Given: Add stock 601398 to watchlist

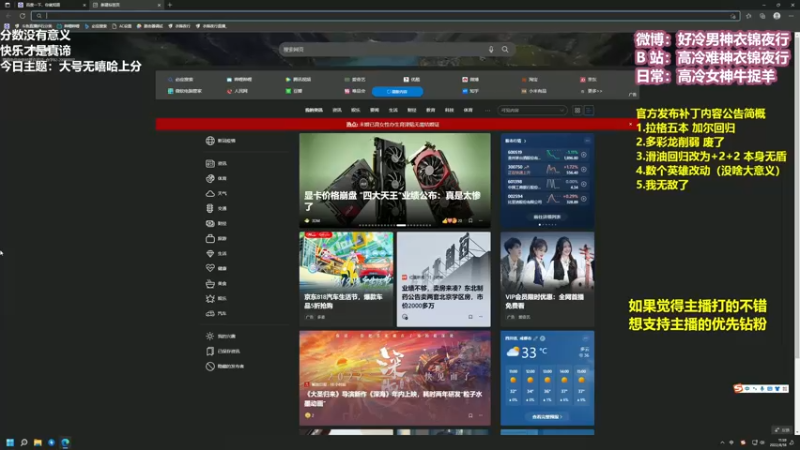Looking at the screenshot, I should (x=584, y=184).
